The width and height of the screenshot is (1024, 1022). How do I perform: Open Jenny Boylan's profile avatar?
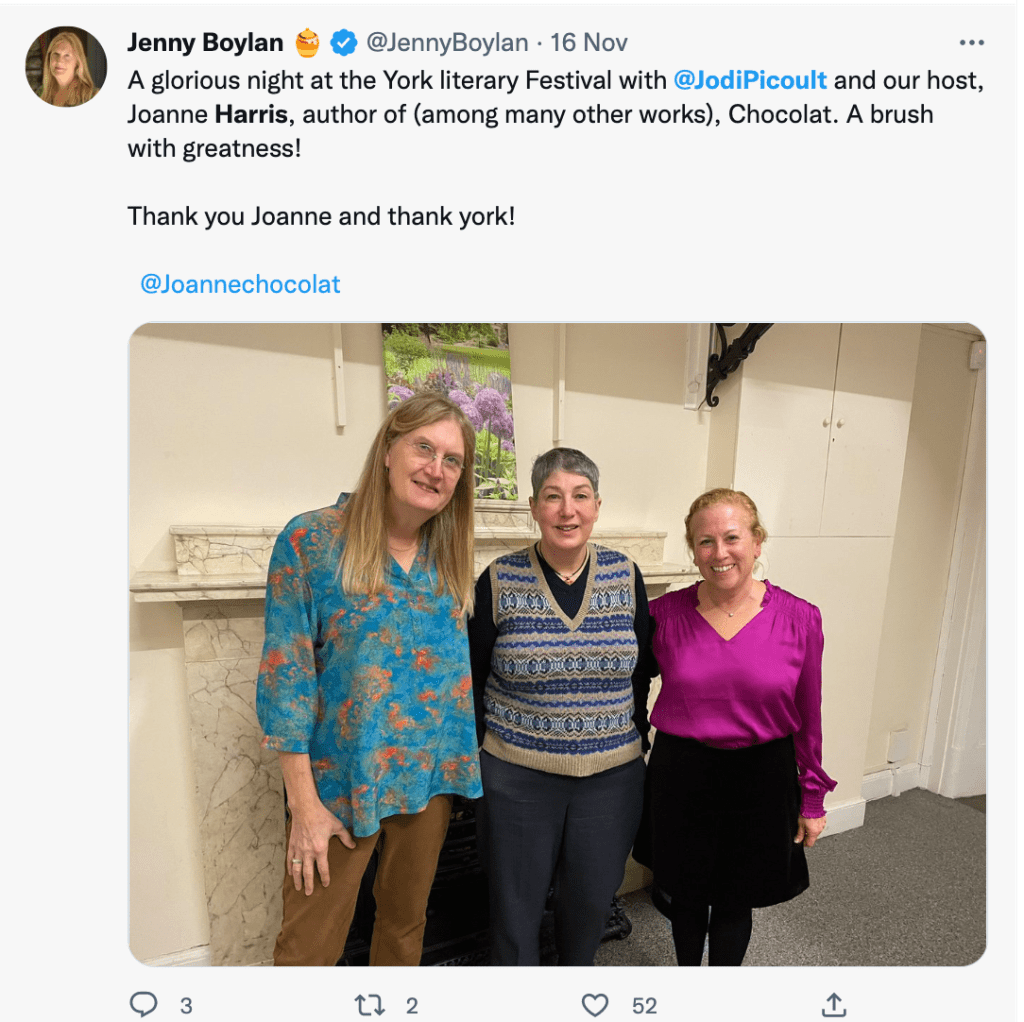point(66,67)
